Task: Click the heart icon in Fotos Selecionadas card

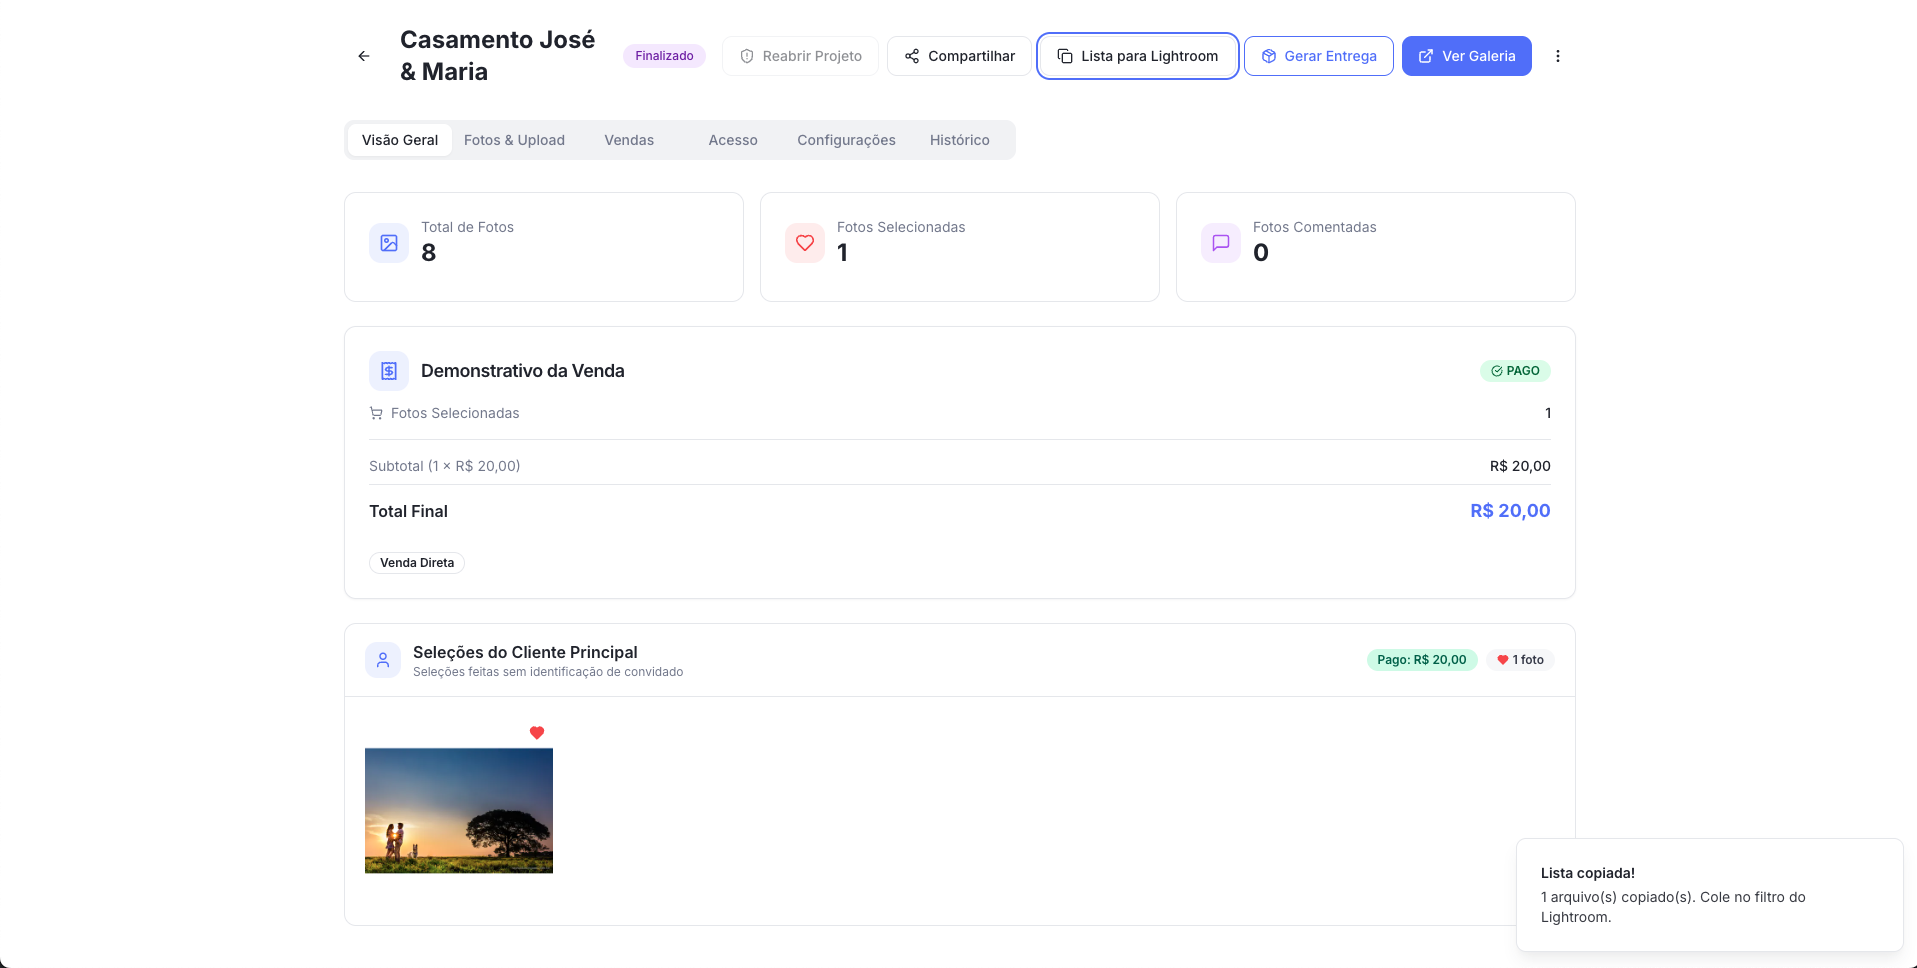Action: pos(805,243)
